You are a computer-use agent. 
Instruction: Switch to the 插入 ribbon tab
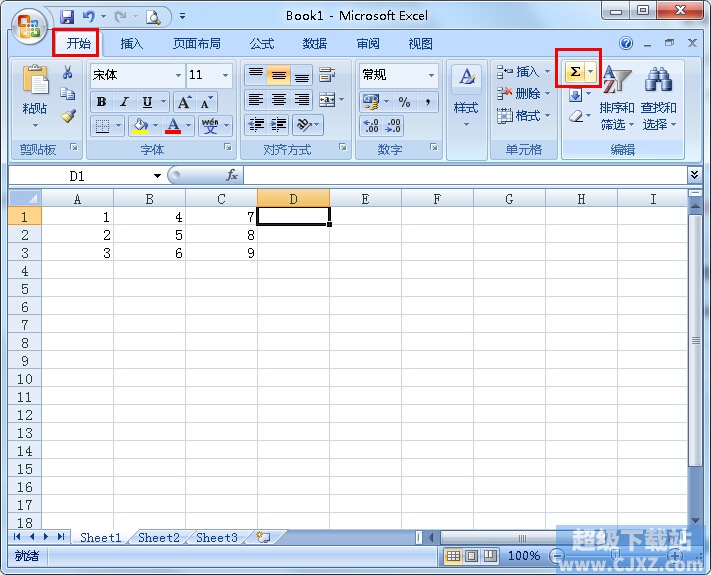click(132, 44)
